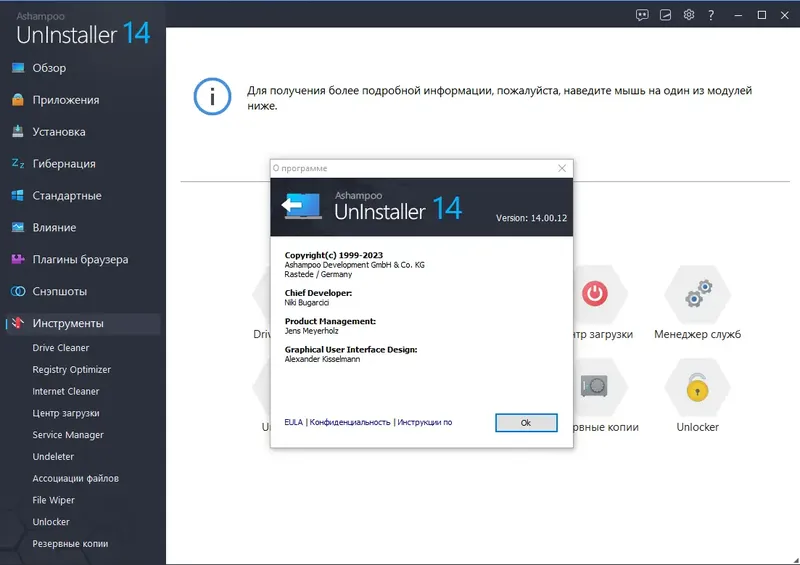
Task: Click the Влияние chart icon in sidebar
Action: 18,227
